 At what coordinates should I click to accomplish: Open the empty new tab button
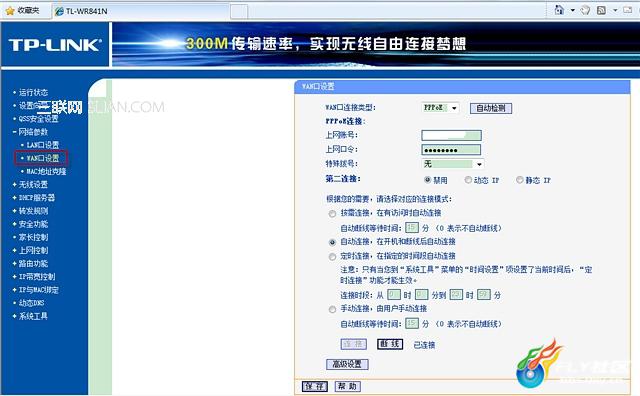pos(239,11)
